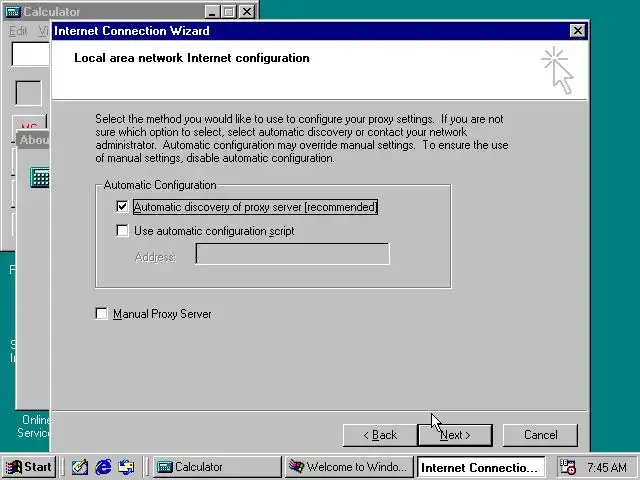Click the Calculator title bar icon

coord(13,11)
